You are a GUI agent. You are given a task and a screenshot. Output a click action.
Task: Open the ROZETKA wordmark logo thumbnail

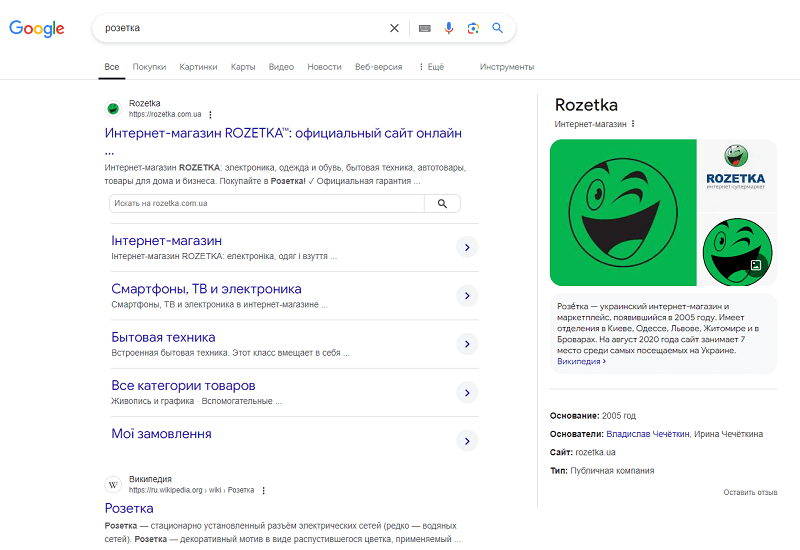coord(737,176)
